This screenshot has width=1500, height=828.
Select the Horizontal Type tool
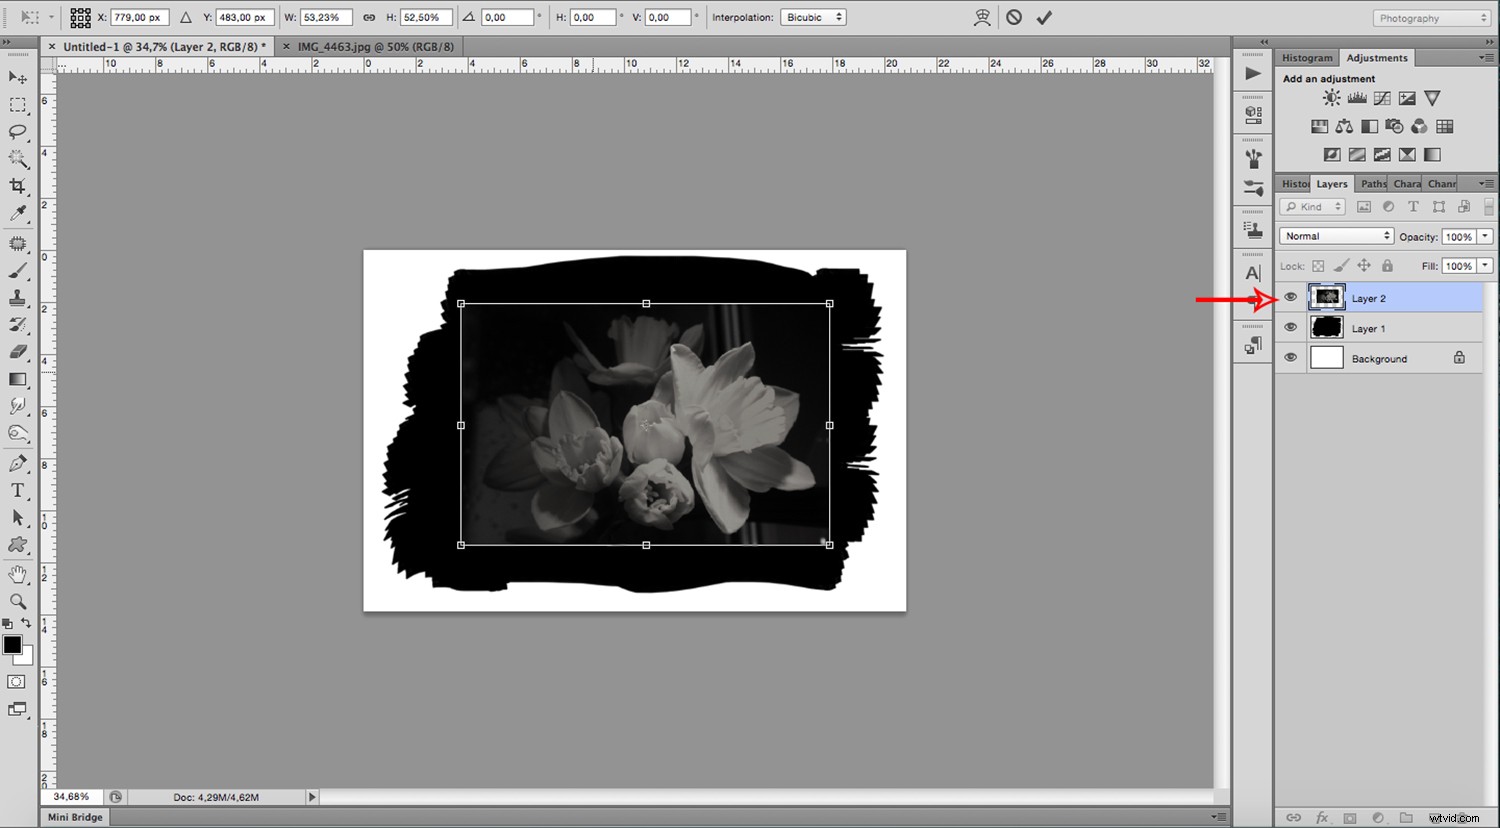[x=16, y=490]
